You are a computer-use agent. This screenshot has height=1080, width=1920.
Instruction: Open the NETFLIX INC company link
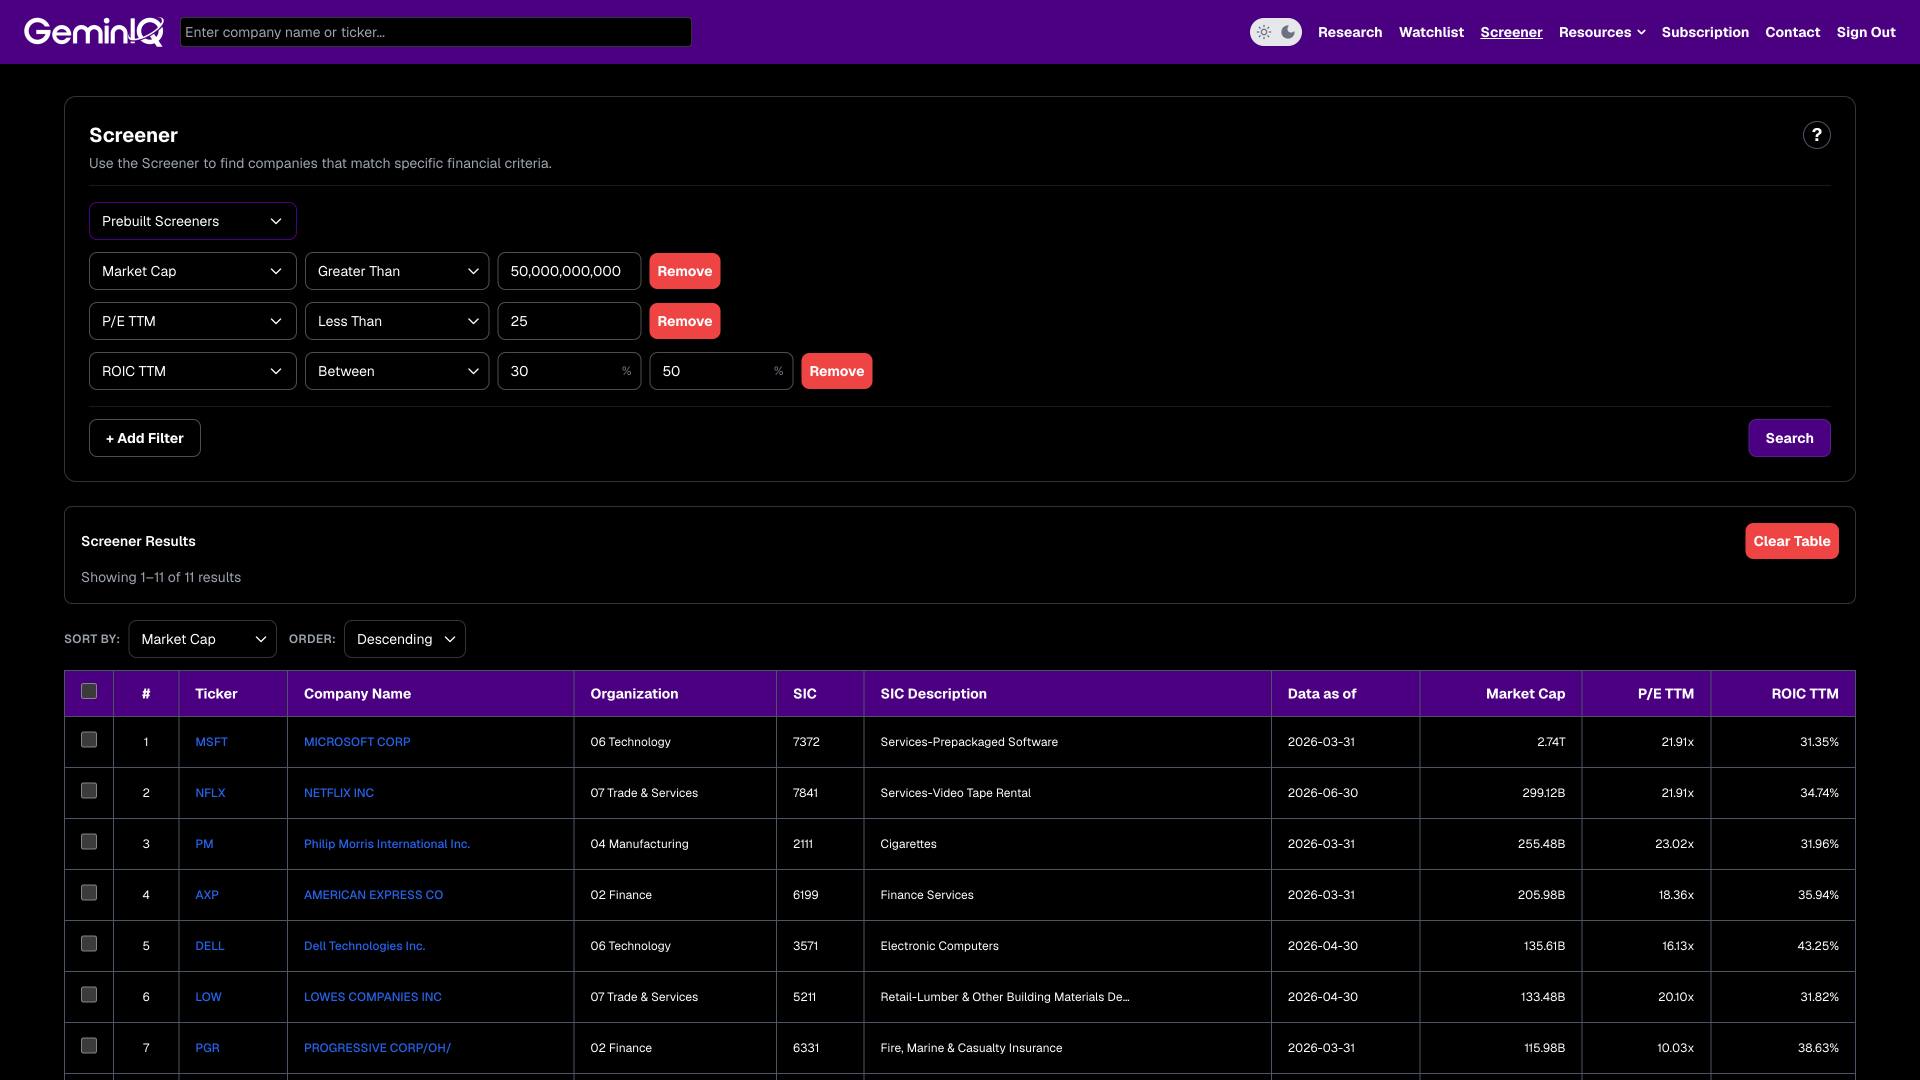339,793
